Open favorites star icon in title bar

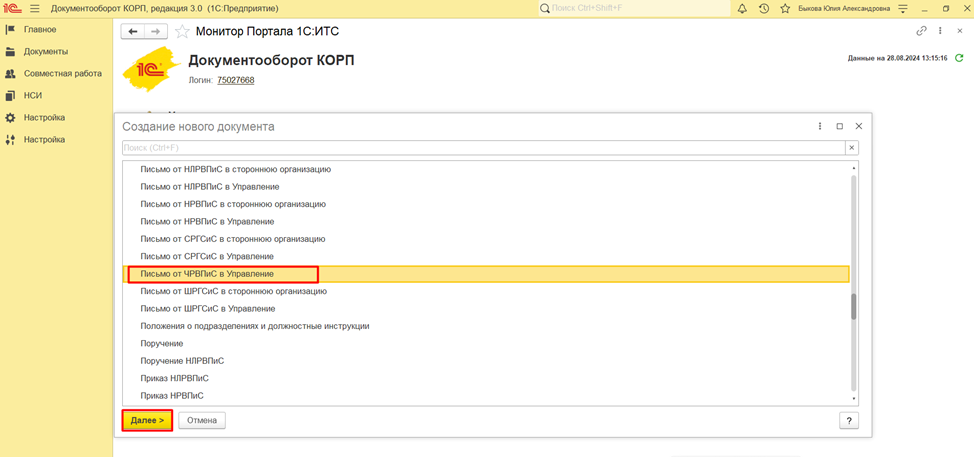[x=785, y=9]
